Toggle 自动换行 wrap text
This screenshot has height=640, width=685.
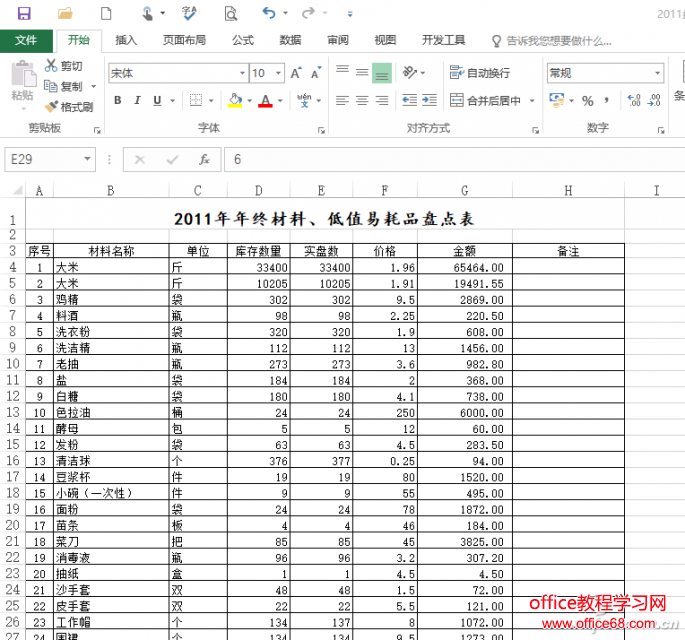pyautogui.click(x=480, y=73)
